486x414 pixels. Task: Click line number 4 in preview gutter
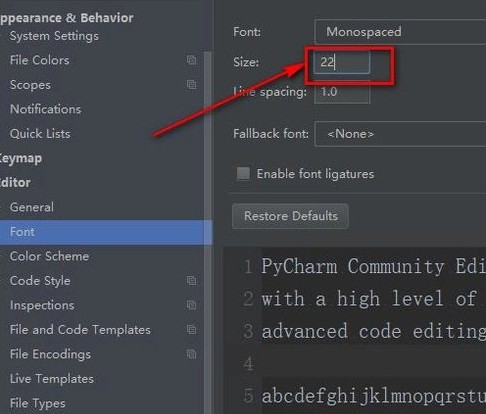coord(248,364)
